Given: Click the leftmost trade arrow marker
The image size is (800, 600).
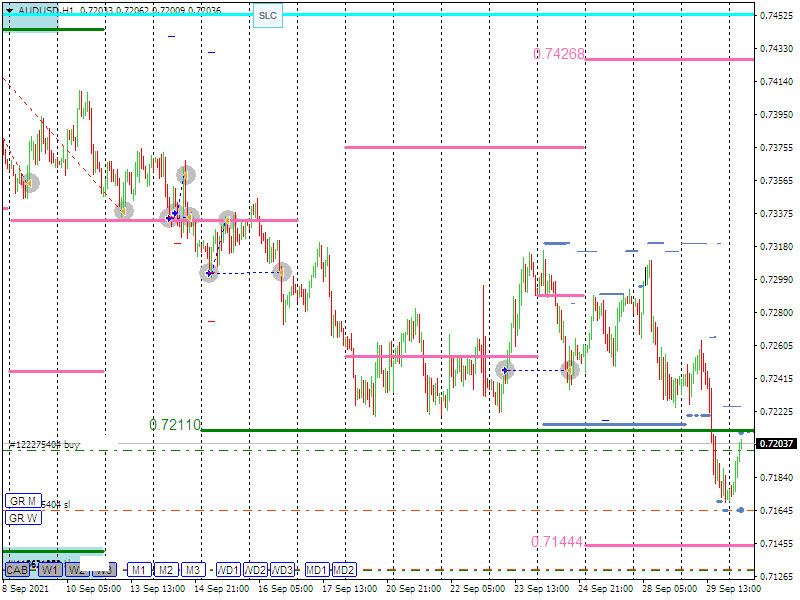Looking at the screenshot, I should pos(29,183).
